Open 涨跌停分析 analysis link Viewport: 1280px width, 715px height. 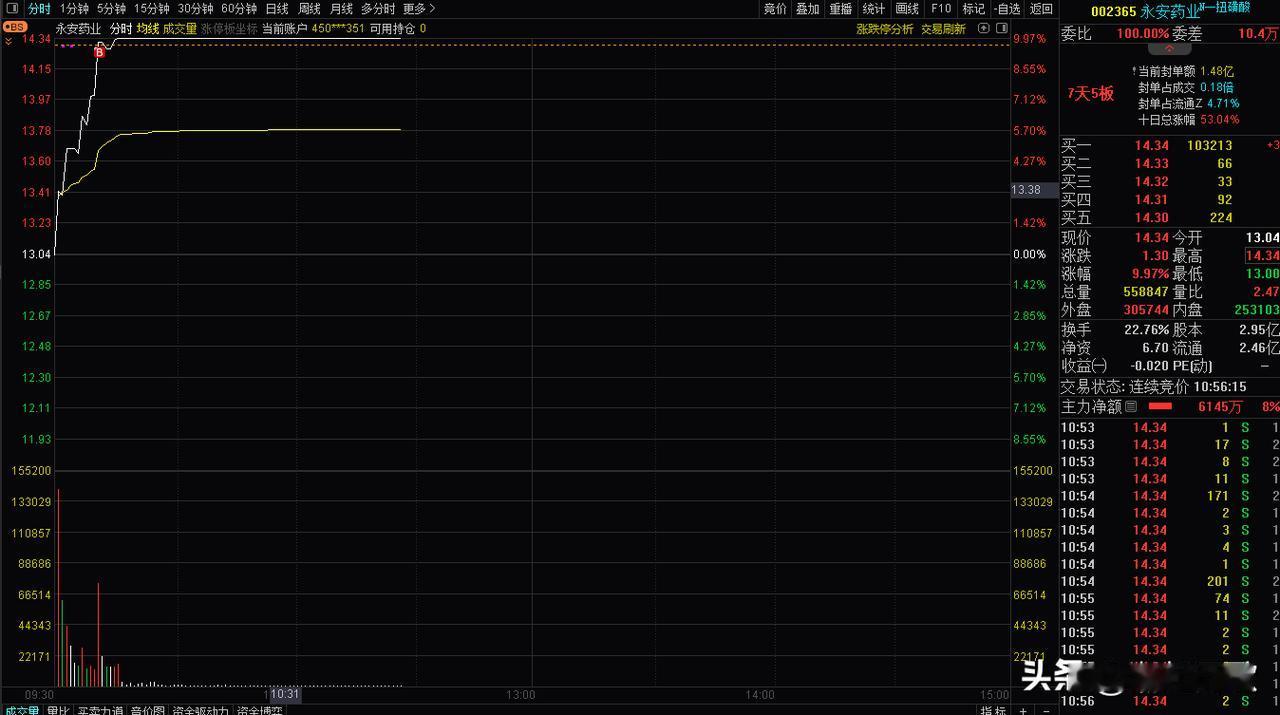884,28
